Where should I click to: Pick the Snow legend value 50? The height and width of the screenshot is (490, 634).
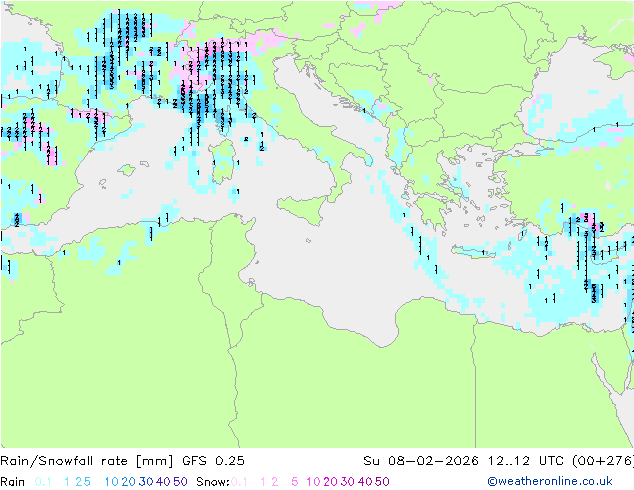tap(382, 482)
